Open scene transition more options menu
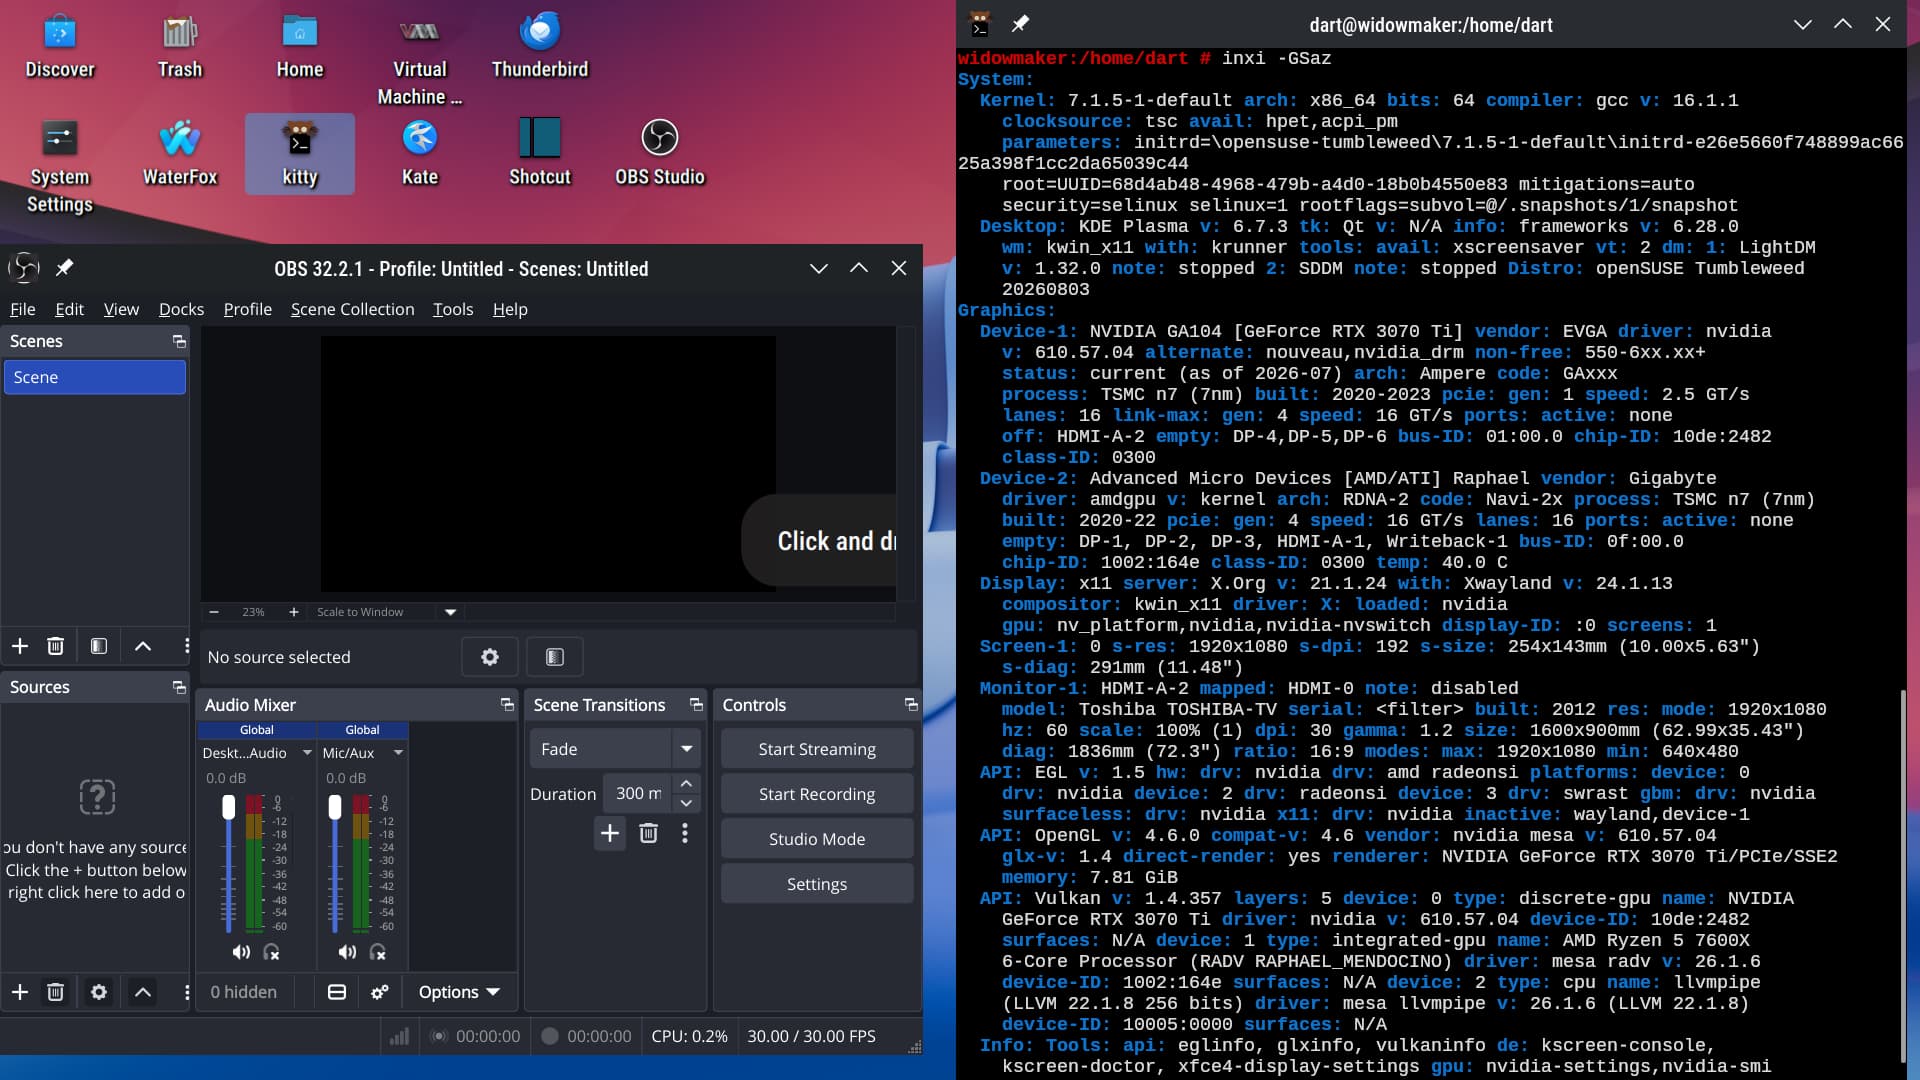1920x1080 pixels. (685, 833)
